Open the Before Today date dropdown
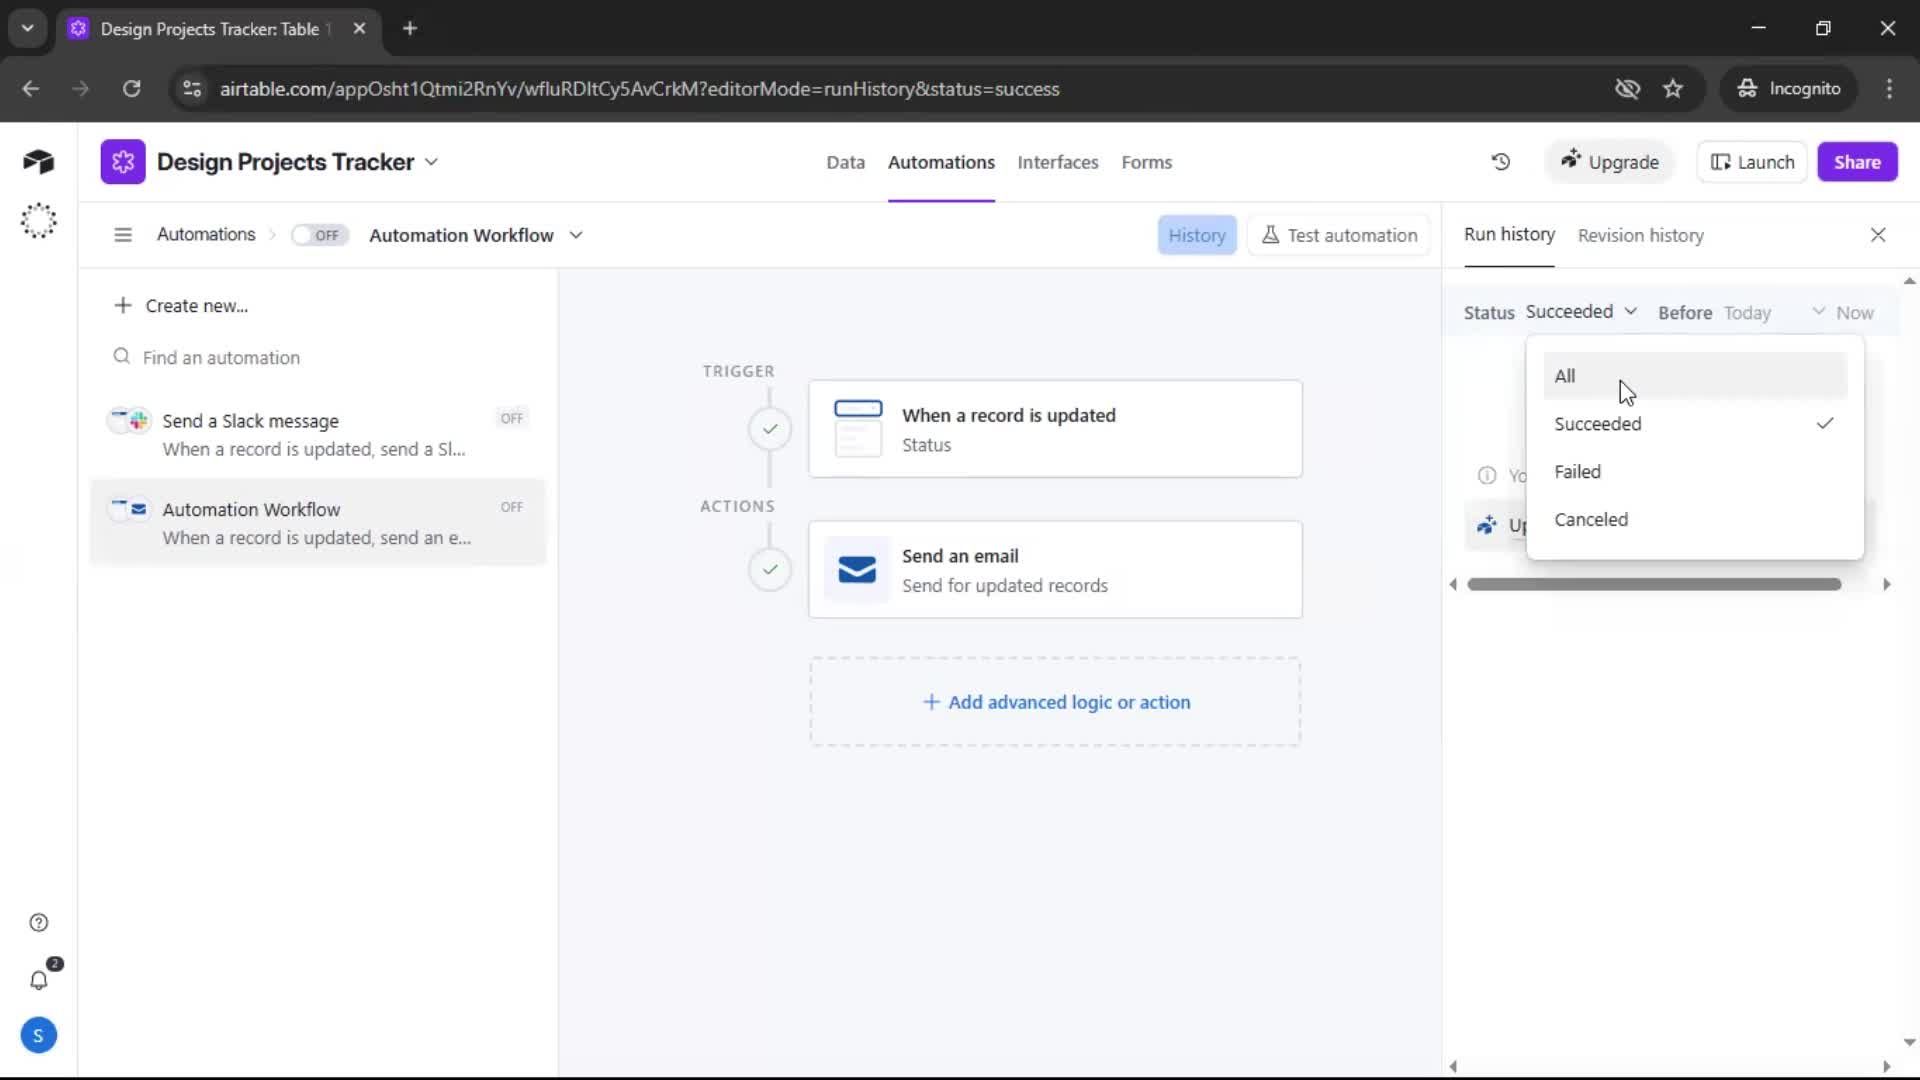 pos(1776,313)
